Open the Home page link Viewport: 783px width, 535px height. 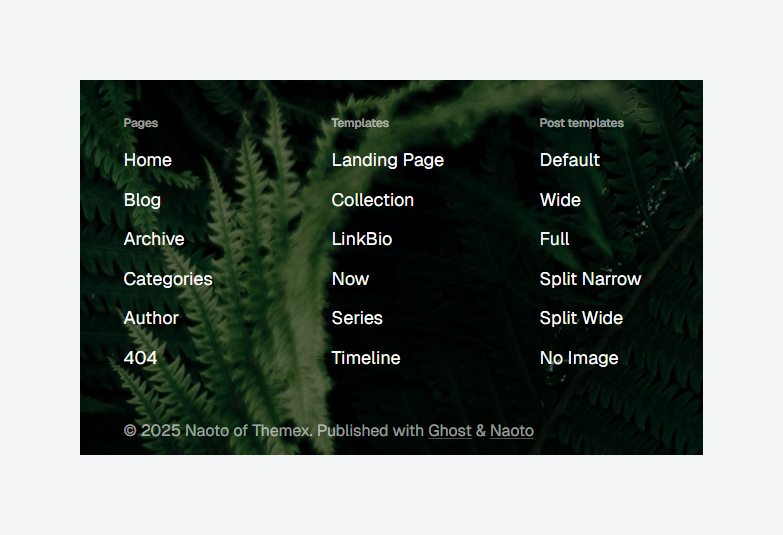coord(148,160)
